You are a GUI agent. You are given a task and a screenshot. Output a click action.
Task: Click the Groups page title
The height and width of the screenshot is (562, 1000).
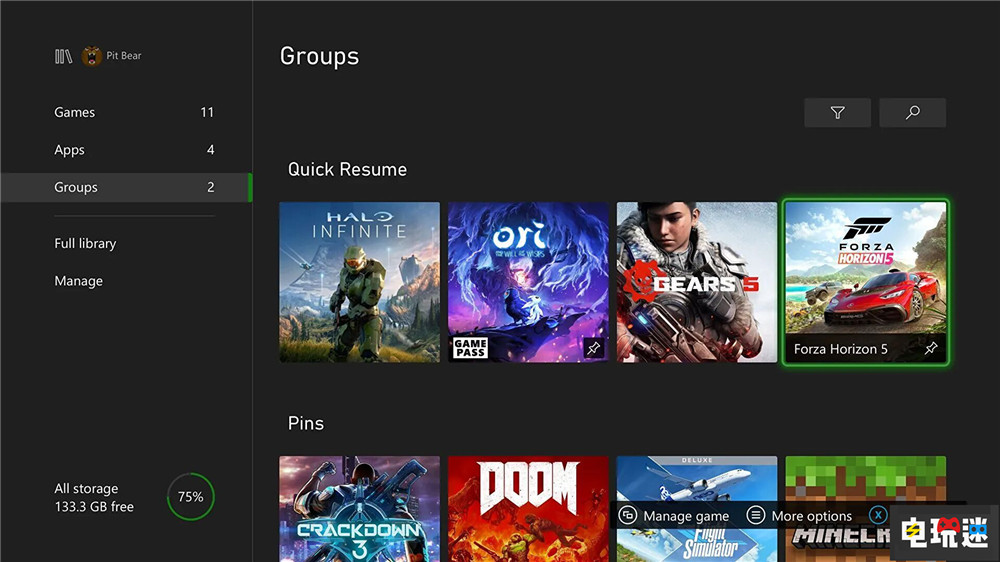click(320, 56)
